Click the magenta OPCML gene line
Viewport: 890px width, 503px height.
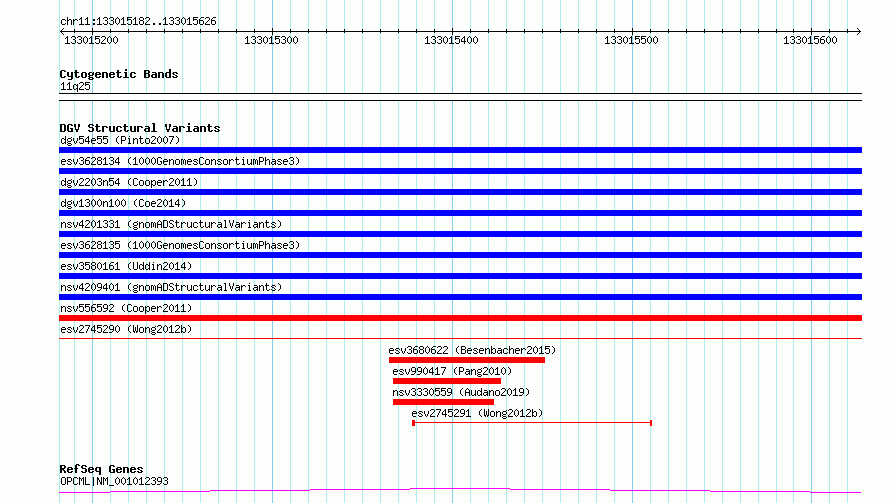(460, 490)
